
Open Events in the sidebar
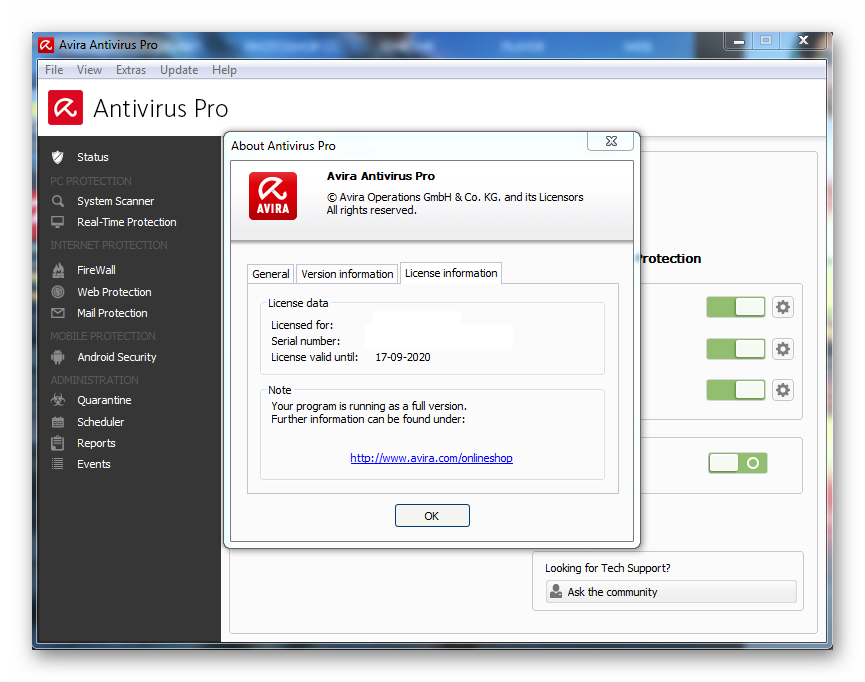(x=93, y=464)
